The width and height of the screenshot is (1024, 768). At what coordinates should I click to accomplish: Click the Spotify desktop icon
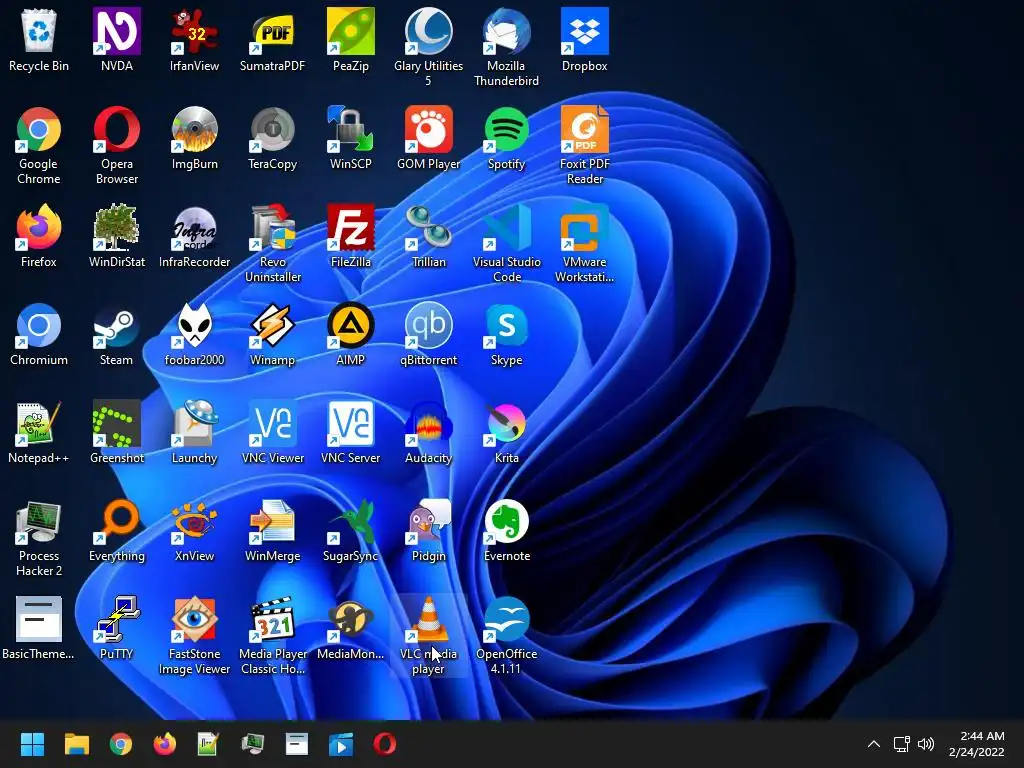[507, 129]
